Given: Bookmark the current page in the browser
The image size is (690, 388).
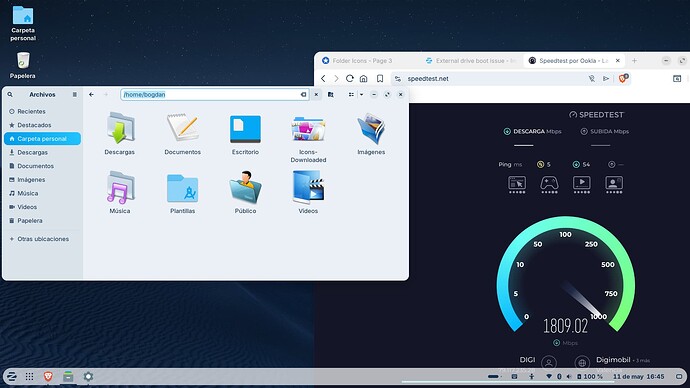Looking at the screenshot, I should 380,78.
